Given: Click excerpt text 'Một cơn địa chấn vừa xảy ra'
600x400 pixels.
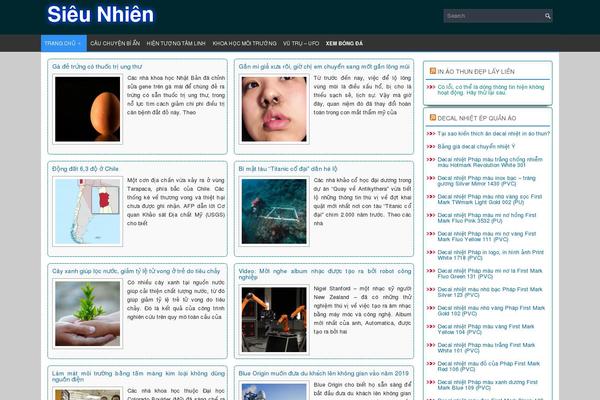Looking at the screenshot, I should tap(176, 201).
